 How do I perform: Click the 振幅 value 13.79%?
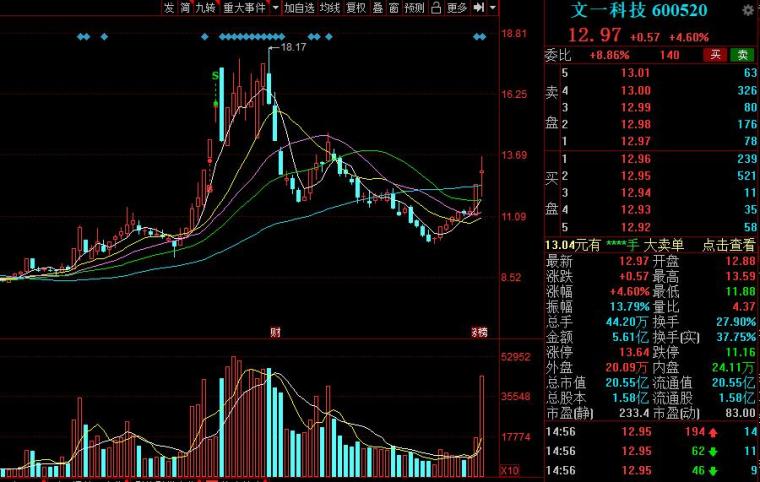tap(630, 306)
